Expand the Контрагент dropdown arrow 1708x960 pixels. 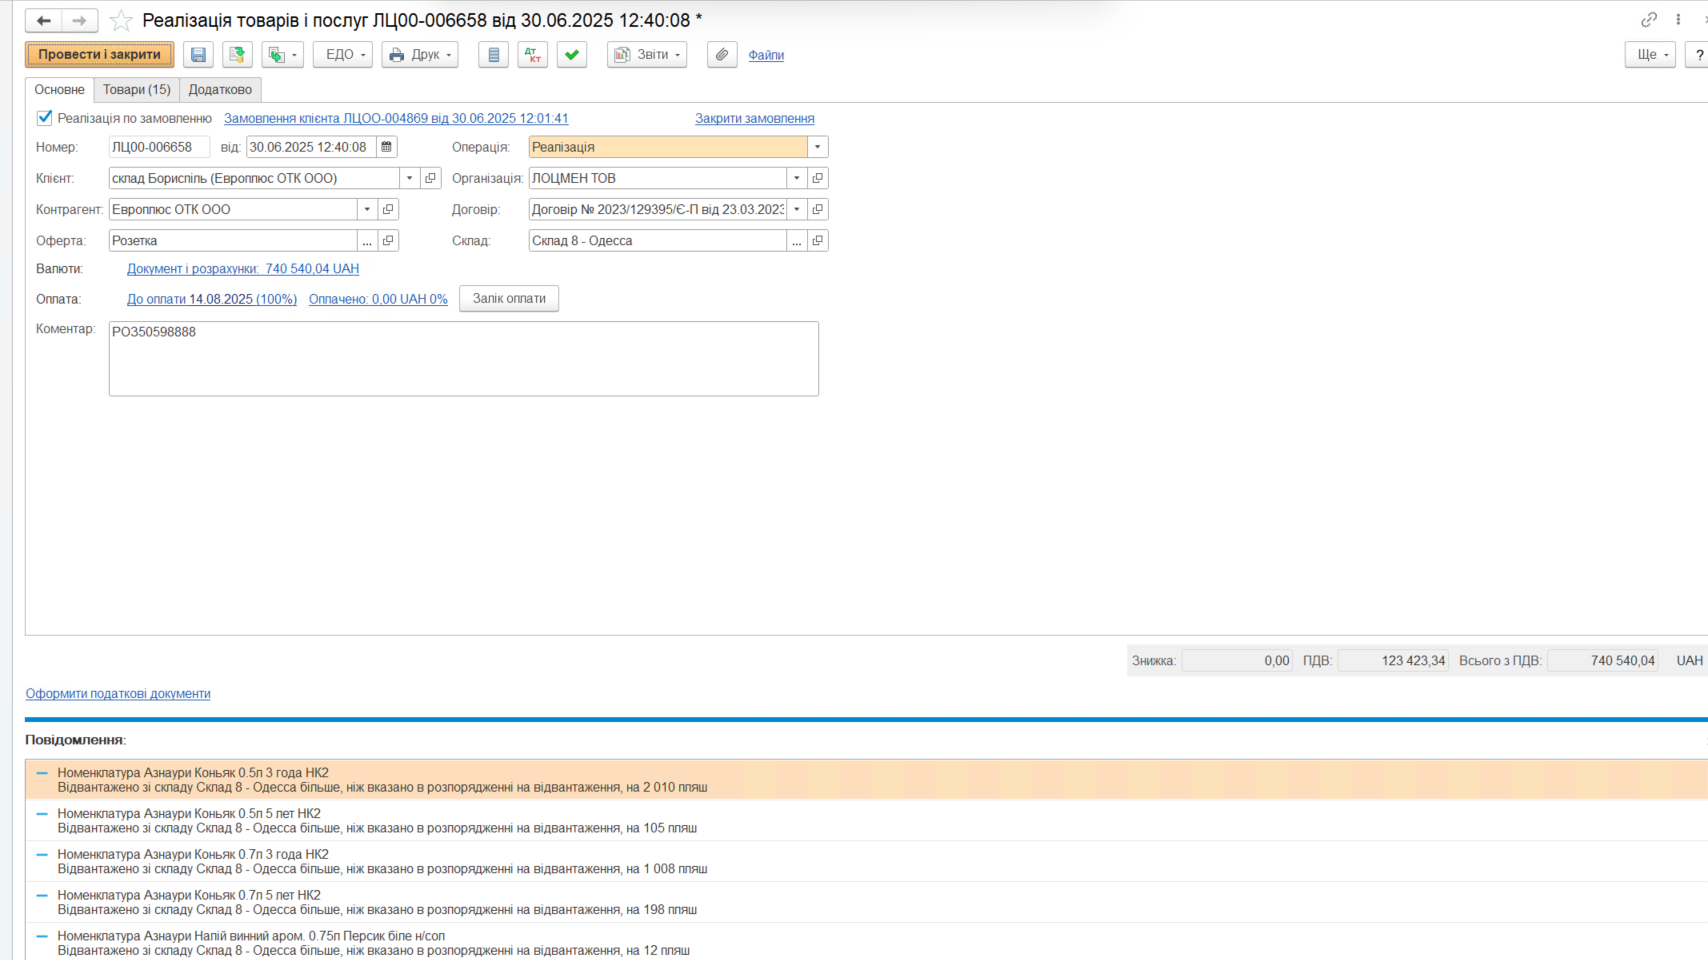click(367, 209)
